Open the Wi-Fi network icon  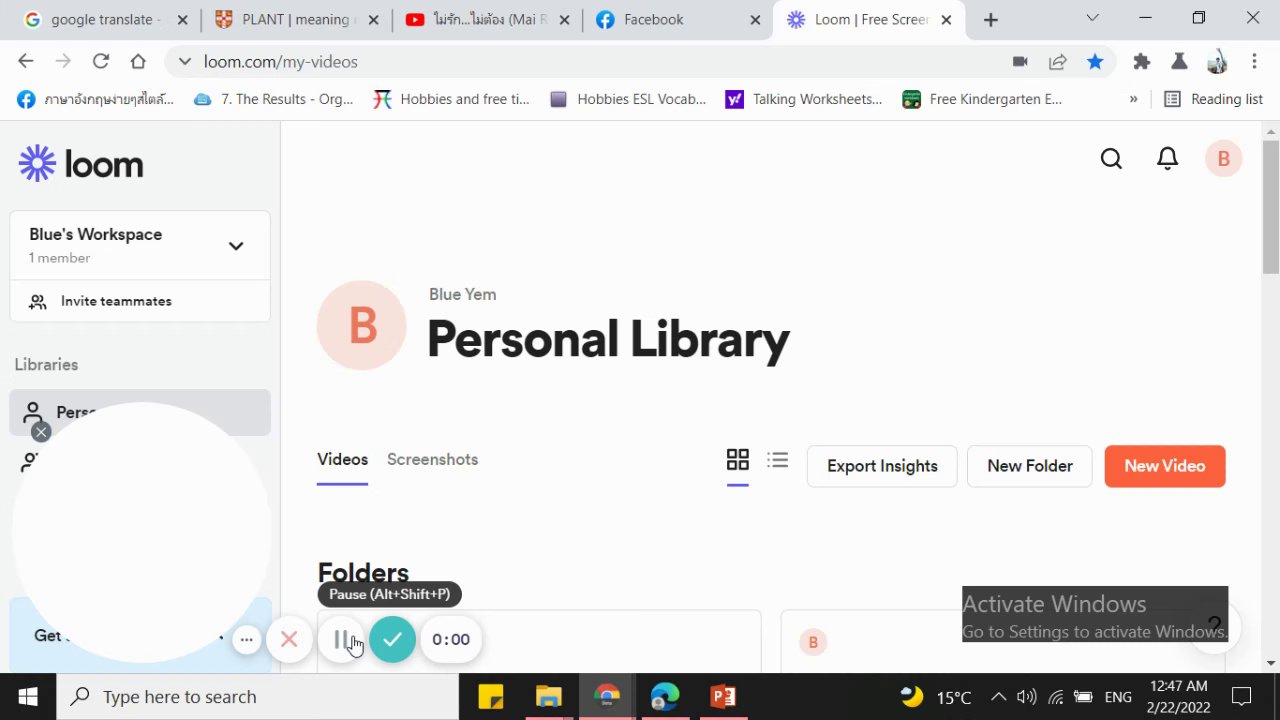point(1055,697)
